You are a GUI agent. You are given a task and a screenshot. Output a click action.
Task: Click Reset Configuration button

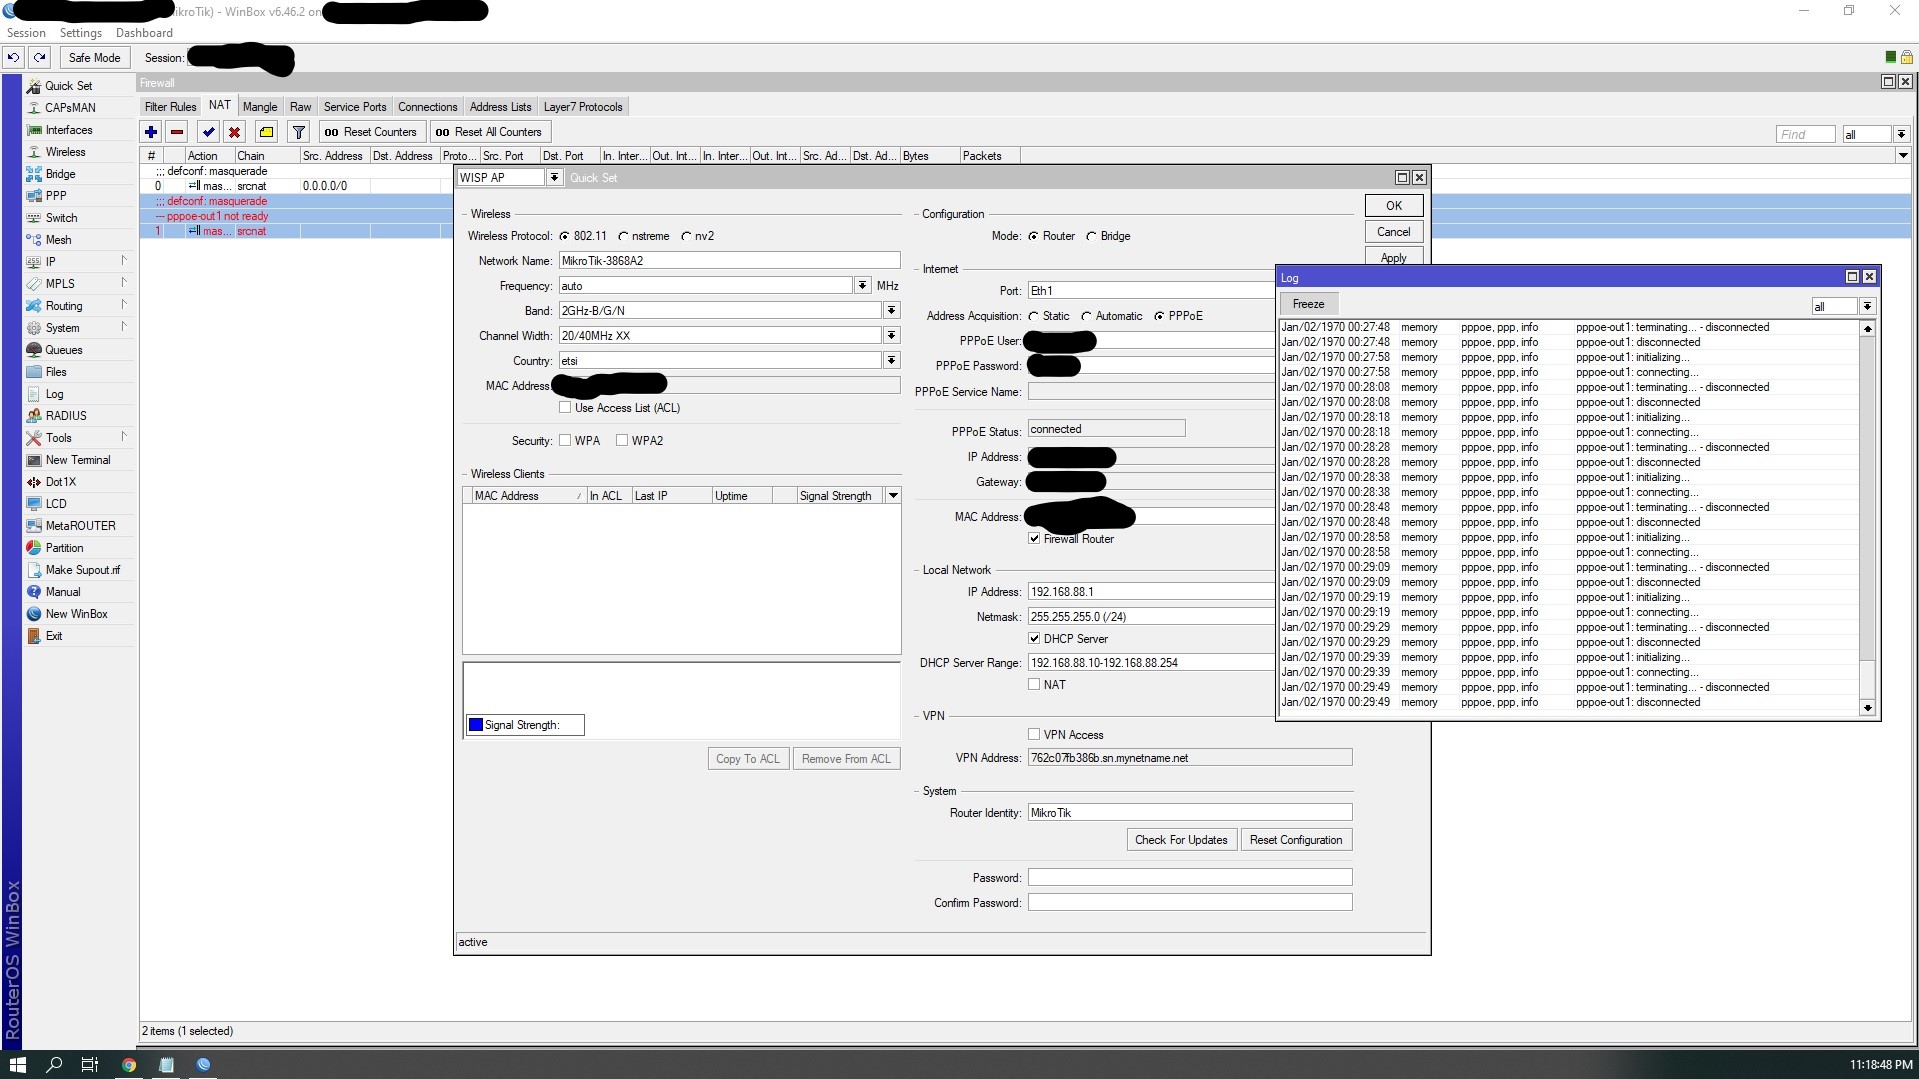tap(1296, 840)
